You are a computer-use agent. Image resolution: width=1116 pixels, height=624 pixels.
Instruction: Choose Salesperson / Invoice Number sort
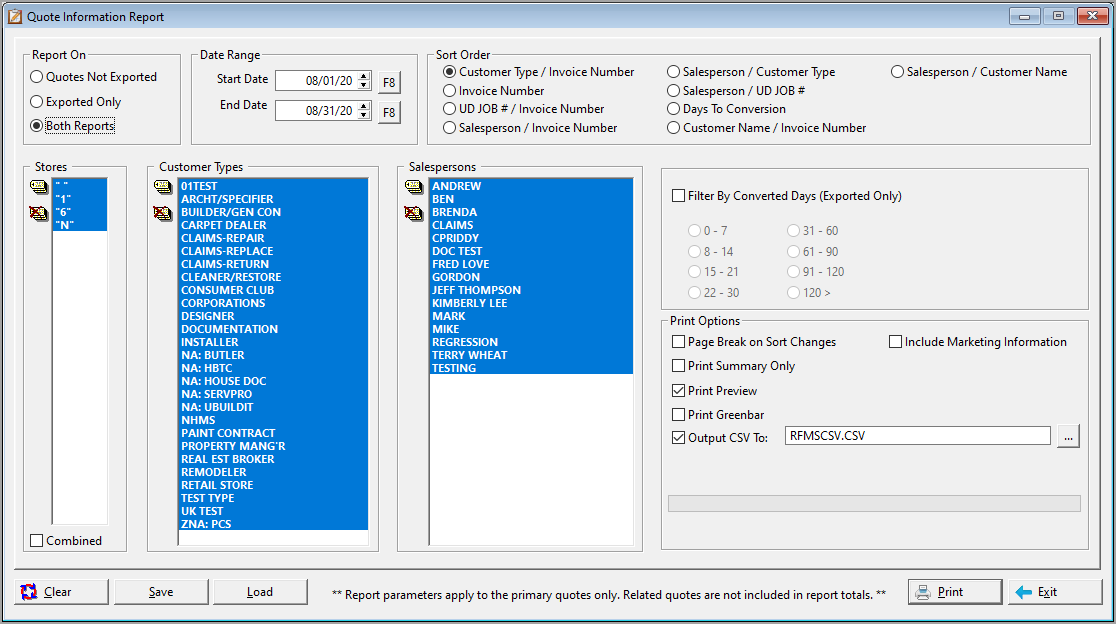pyautogui.click(x=530, y=128)
